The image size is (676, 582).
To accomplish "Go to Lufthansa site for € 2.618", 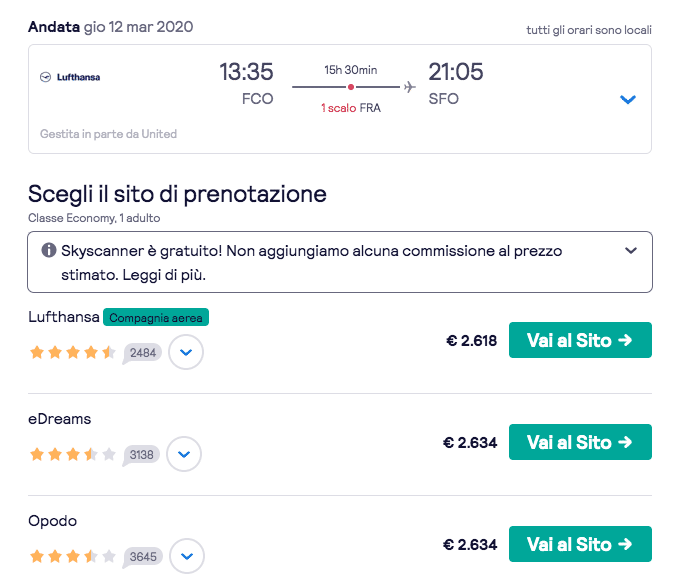I will point(580,340).
